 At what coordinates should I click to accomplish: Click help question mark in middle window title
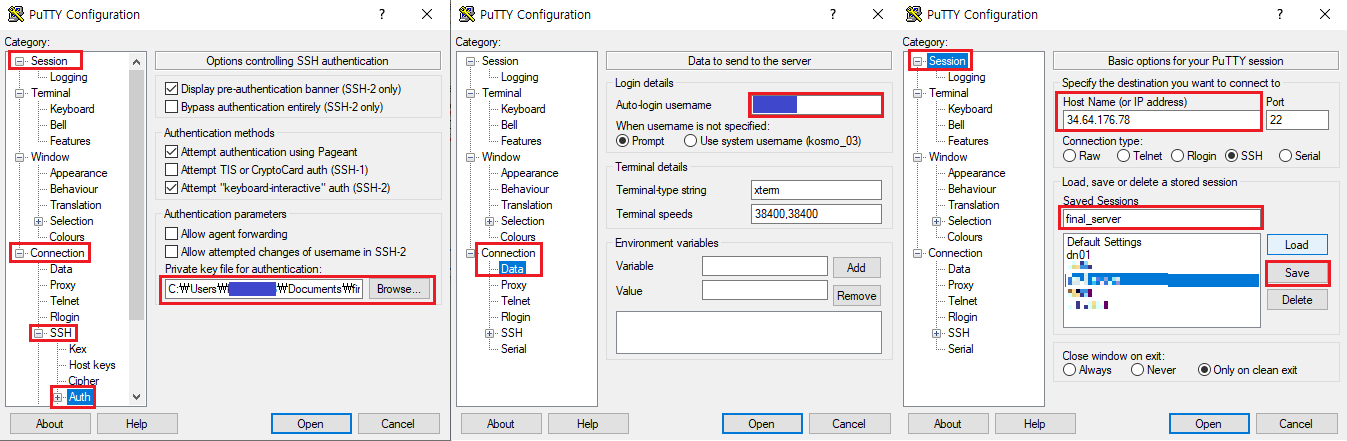click(833, 15)
